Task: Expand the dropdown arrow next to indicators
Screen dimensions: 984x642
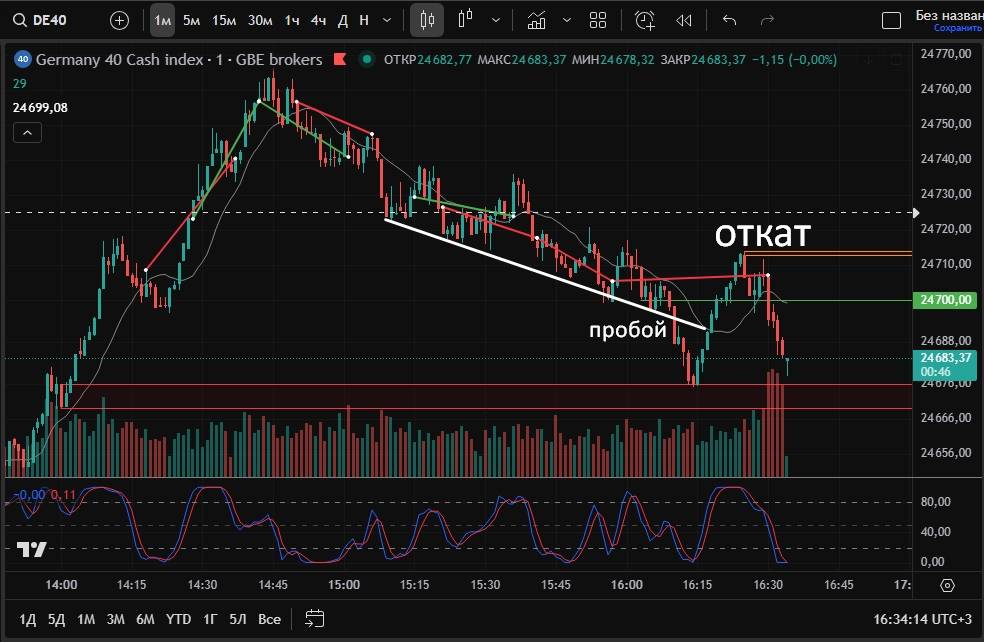Action: click(x=567, y=20)
